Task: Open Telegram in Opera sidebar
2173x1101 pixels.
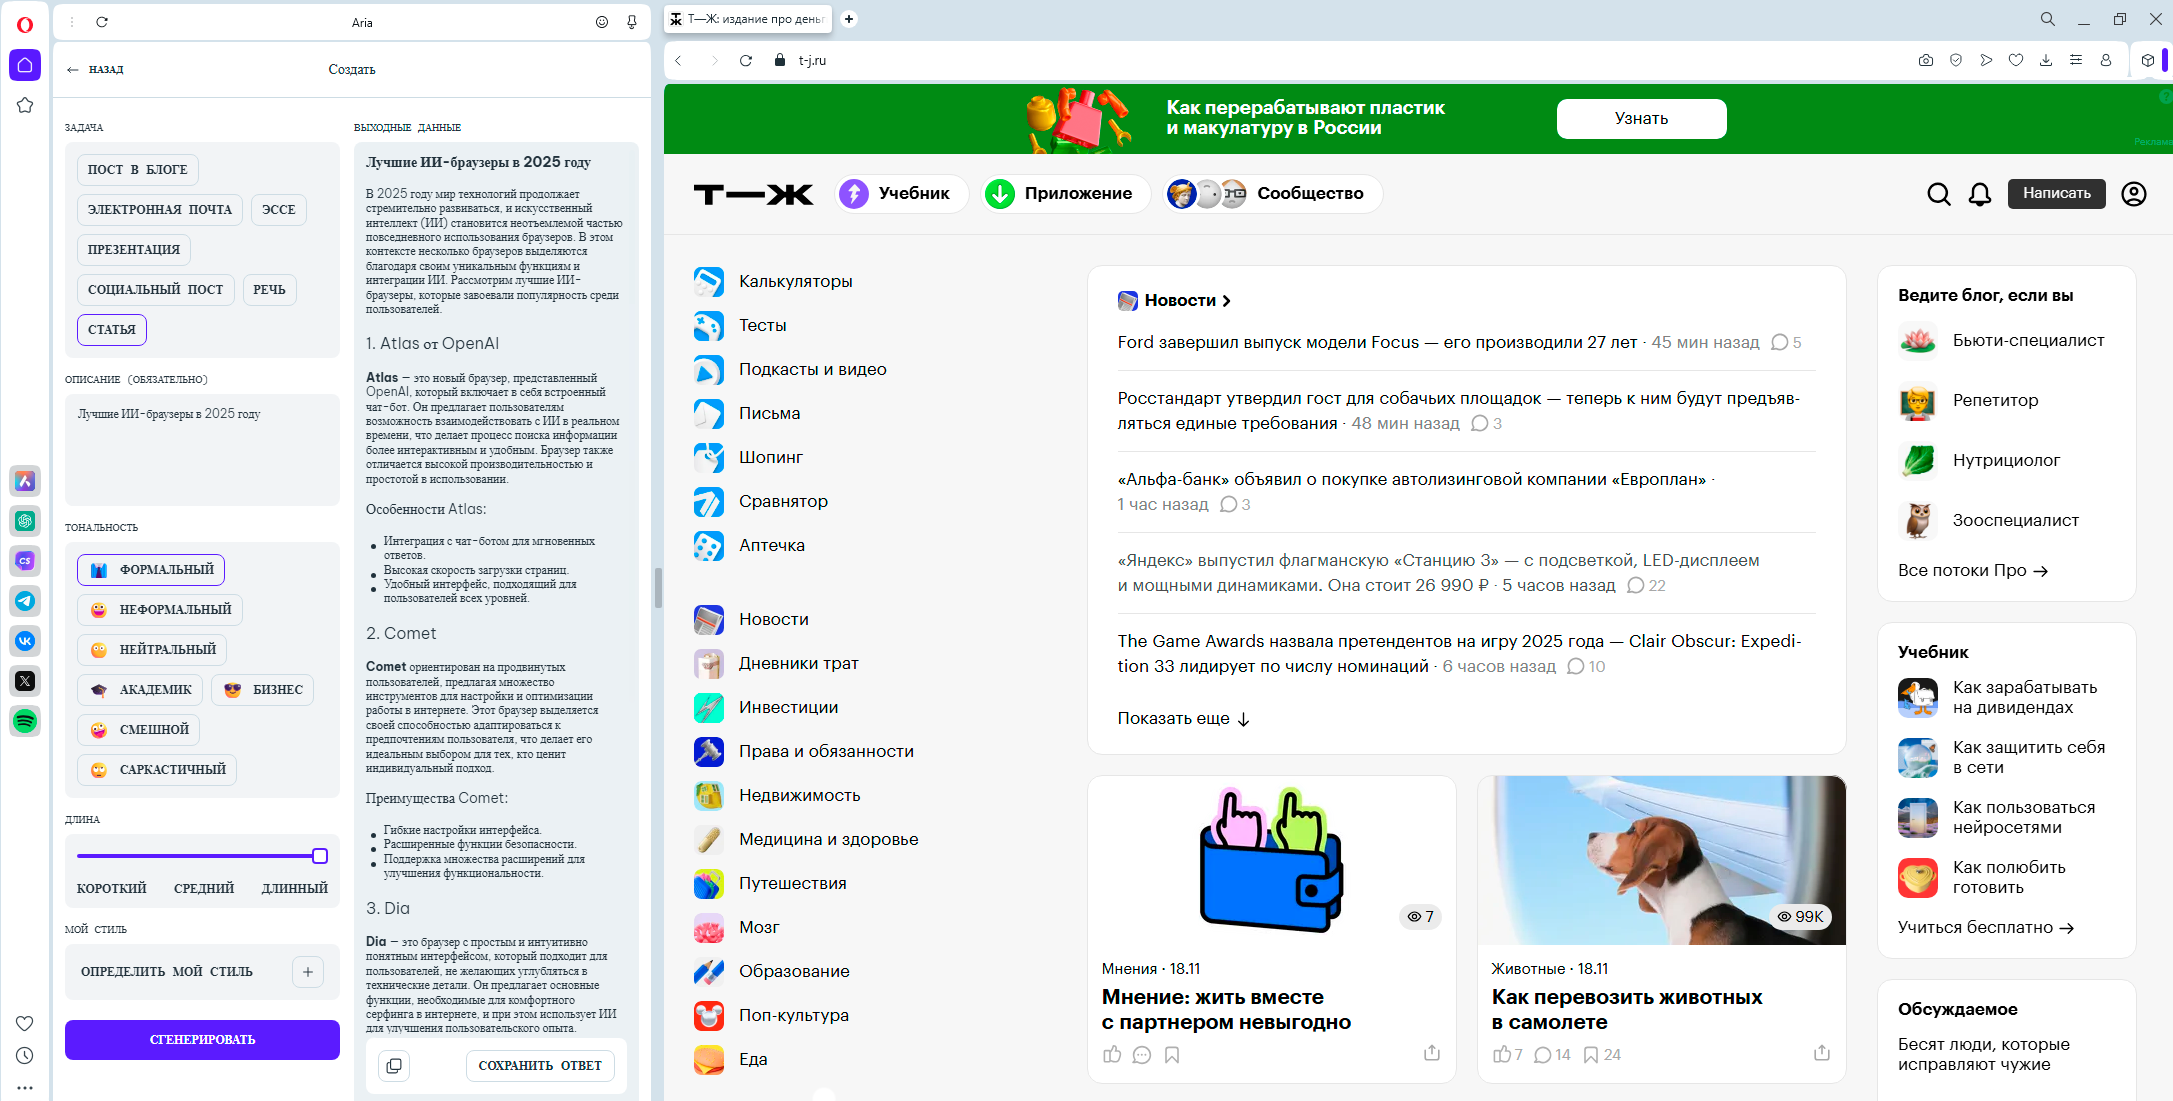Action: (x=25, y=601)
